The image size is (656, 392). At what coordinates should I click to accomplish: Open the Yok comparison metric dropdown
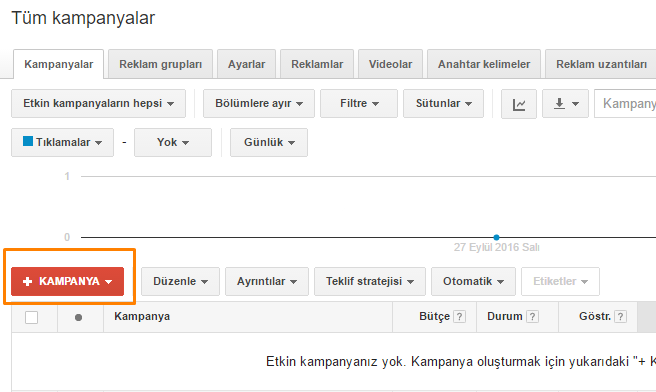[x=173, y=142]
